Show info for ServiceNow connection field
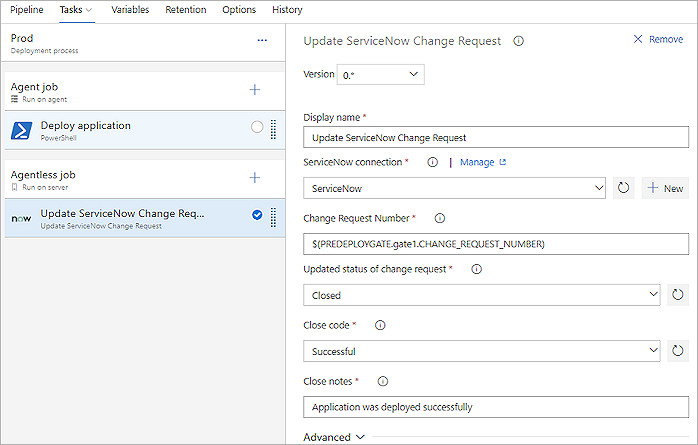The width and height of the screenshot is (698, 445). pos(433,162)
